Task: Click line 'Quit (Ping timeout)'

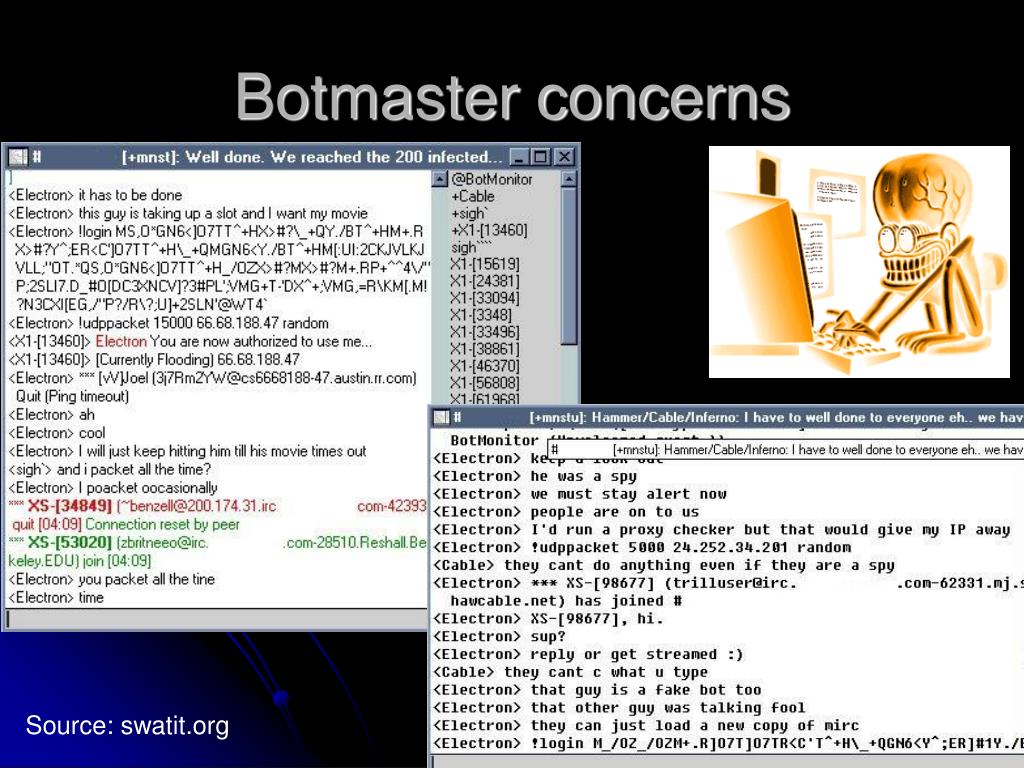Action: pyautogui.click(x=72, y=396)
